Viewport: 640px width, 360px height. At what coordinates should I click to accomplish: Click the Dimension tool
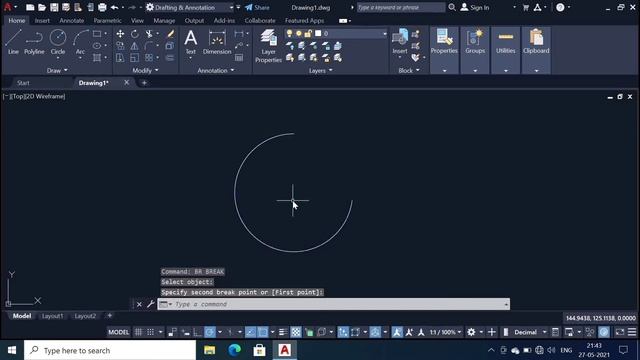pos(217,42)
